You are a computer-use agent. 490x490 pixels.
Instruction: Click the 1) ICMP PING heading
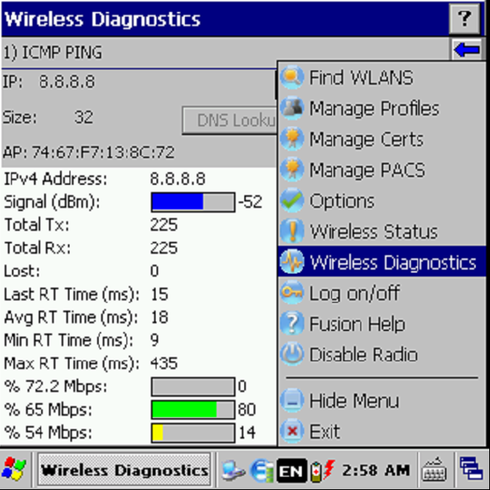pos(52,52)
